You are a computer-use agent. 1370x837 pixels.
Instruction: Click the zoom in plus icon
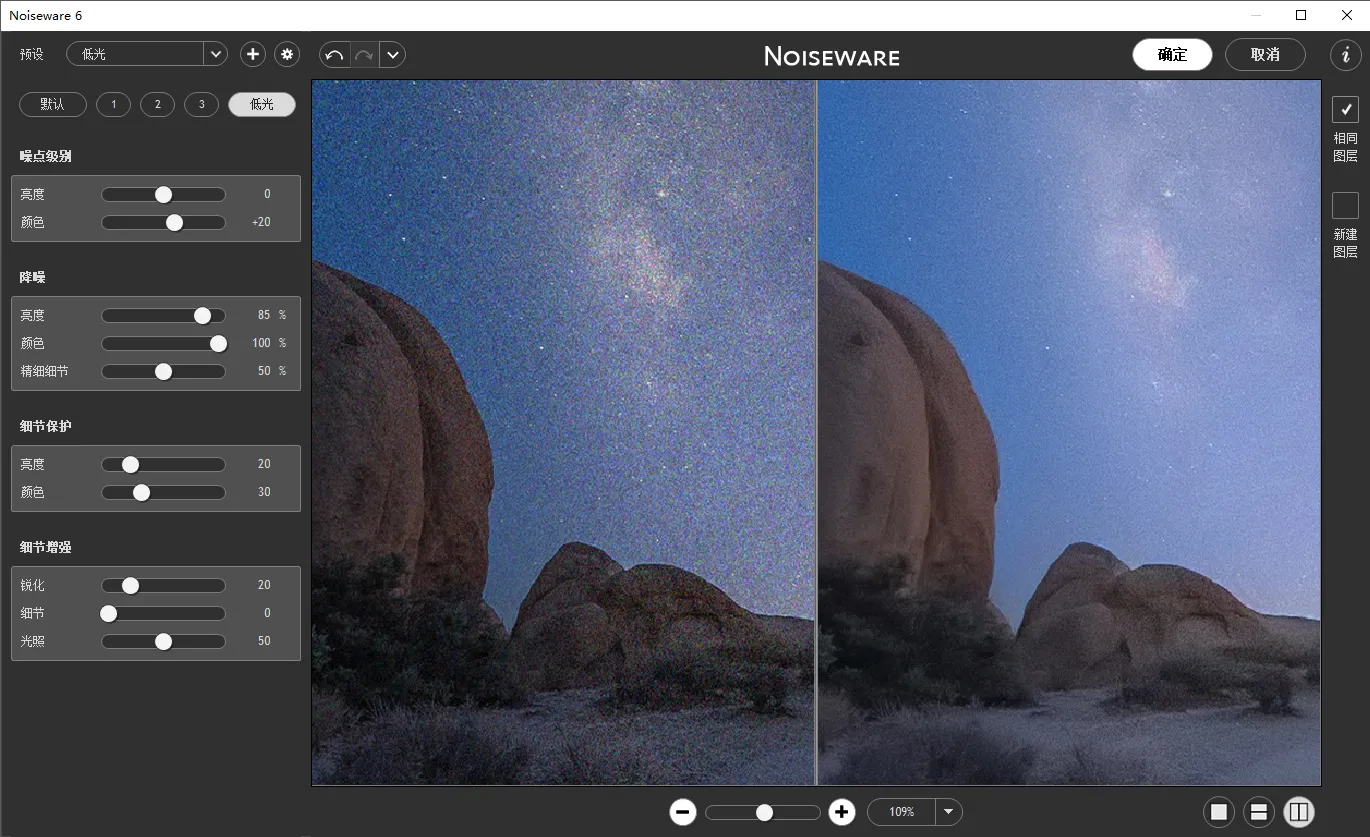click(842, 812)
